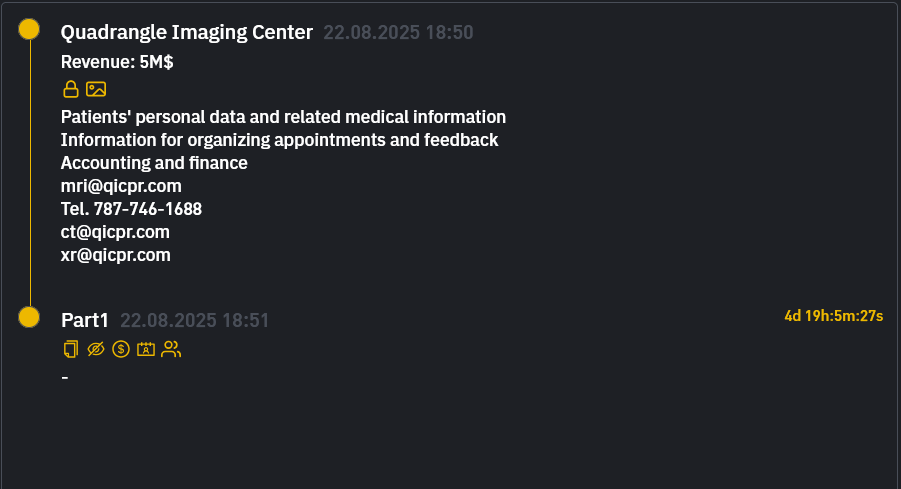Toggle the crossed-out eye icon under Part1
The image size is (901, 489).
[x=96, y=349]
